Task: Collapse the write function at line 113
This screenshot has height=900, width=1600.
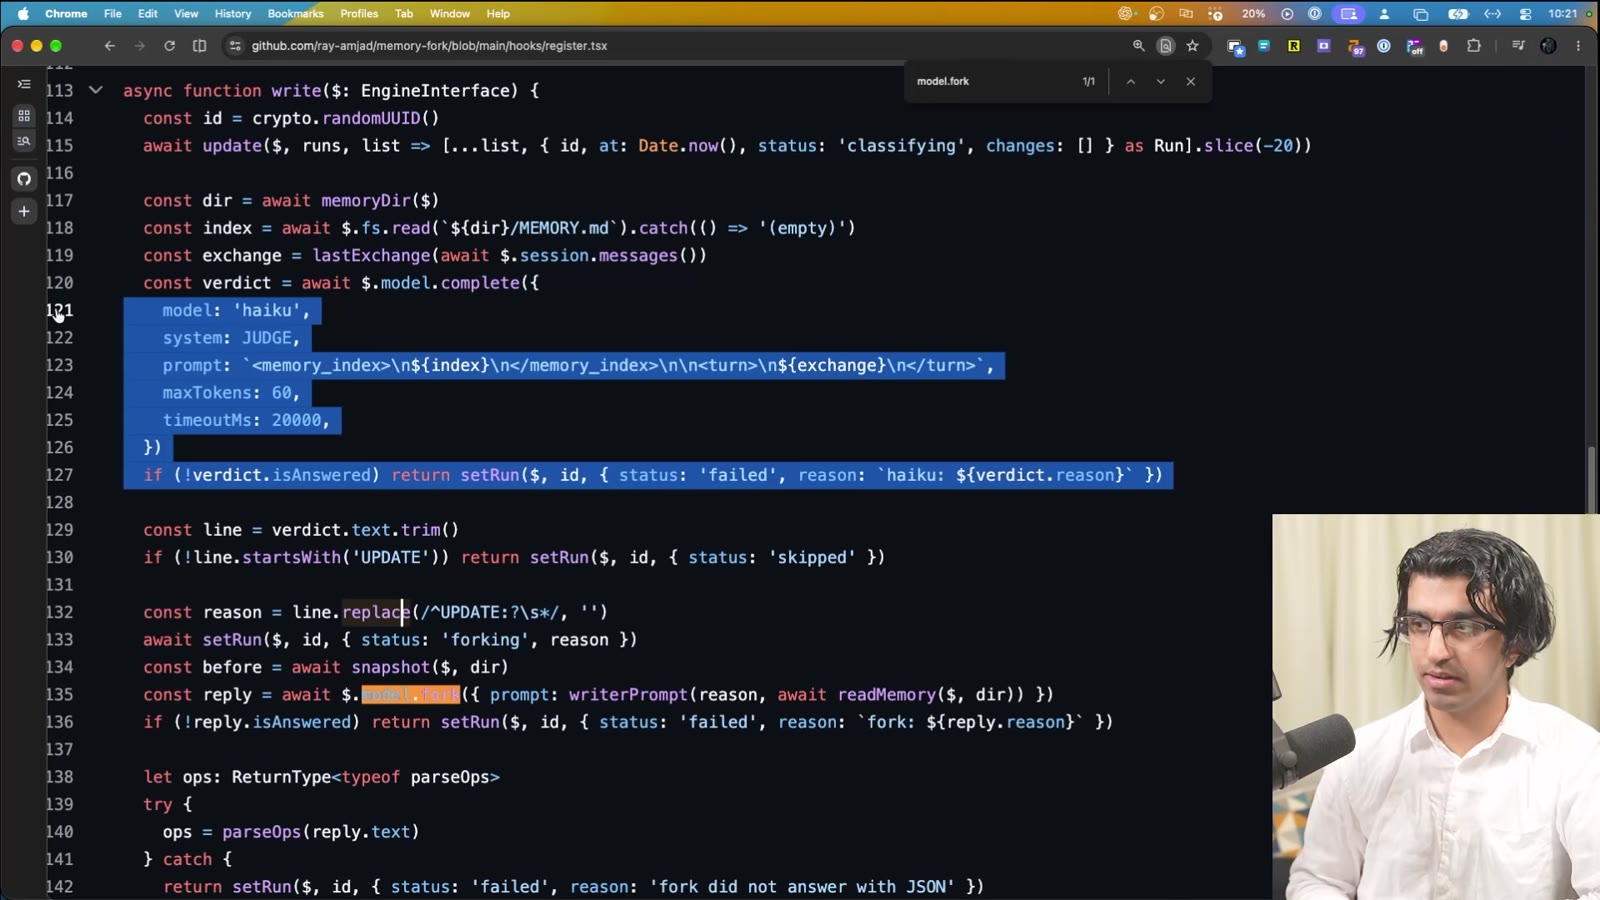Action: (x=95, y=90)
